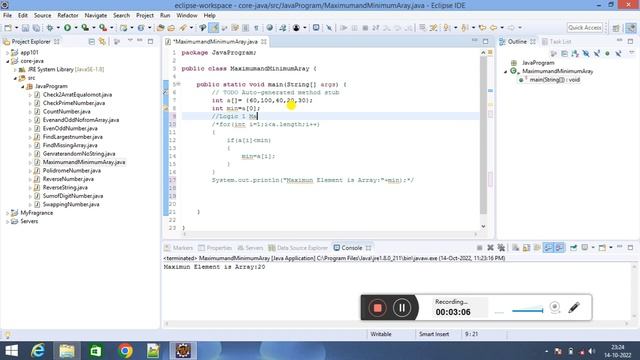Screen dimensions: 640x360
Task: Click the Debug bug icon
Action: (50, 28)
